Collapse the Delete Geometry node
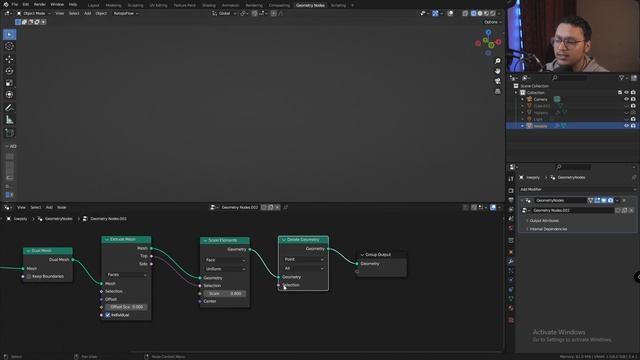 pyautogui.click(x=284, y=240)
